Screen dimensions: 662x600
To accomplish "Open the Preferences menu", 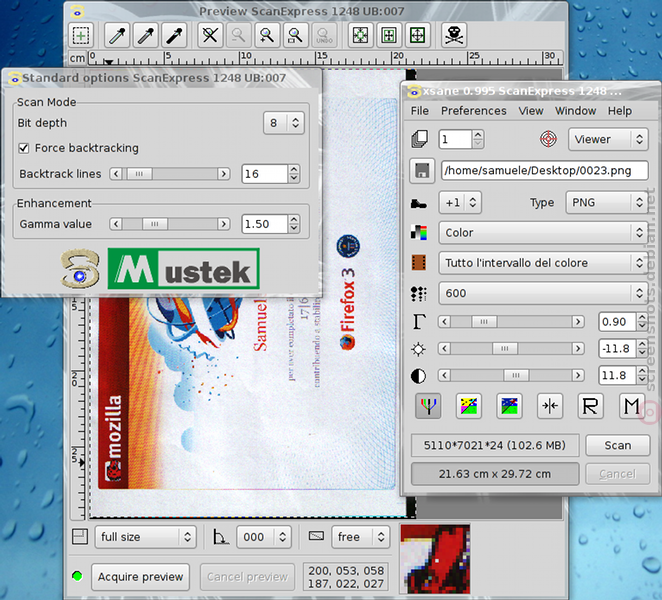I will pyautogui.click(x=474, y=111).
